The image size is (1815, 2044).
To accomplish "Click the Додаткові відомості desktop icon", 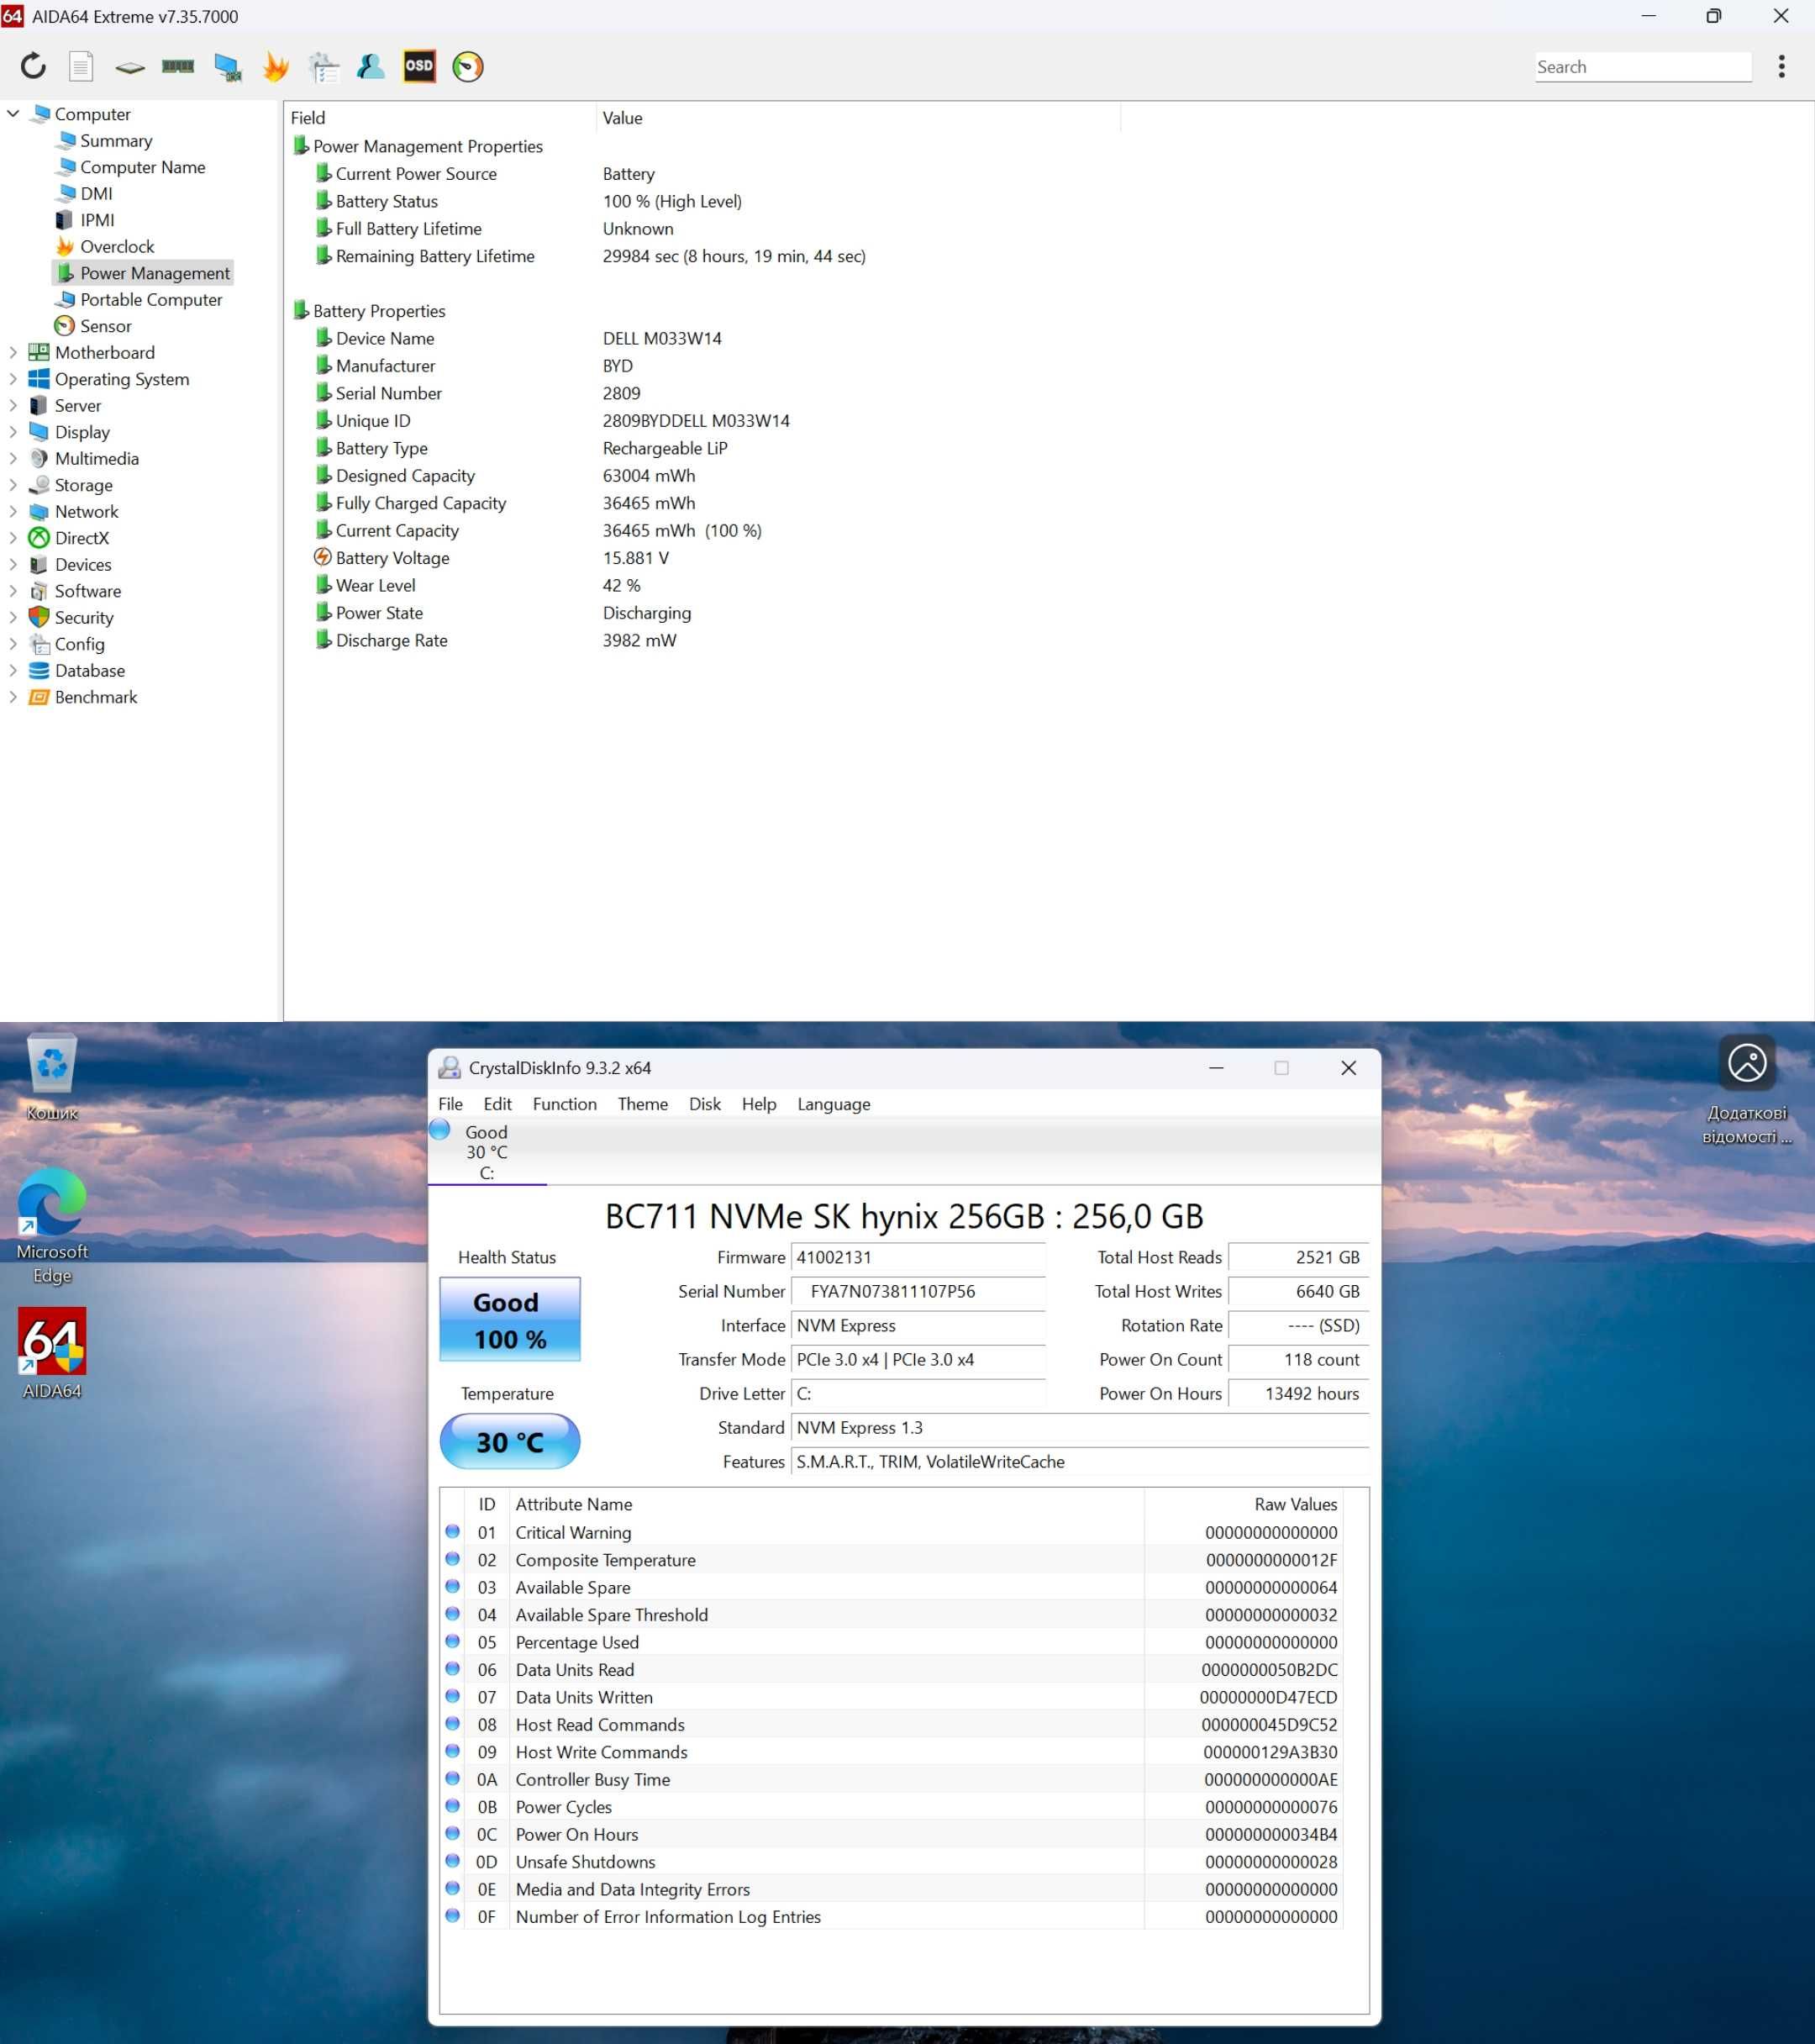I will tap(1746, 1090).
